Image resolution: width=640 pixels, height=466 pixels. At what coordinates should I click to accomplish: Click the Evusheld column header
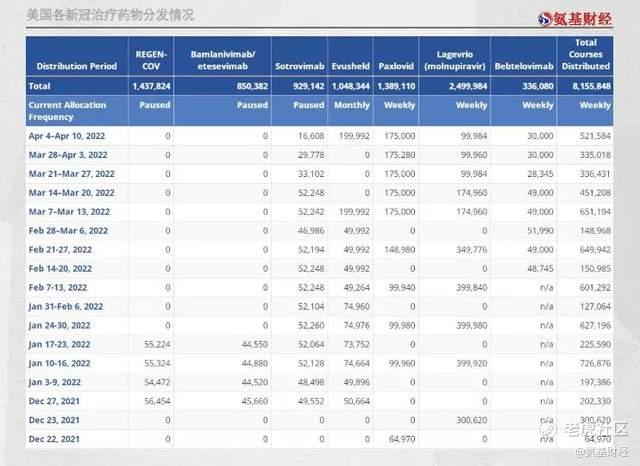click(x=350, y=66)
